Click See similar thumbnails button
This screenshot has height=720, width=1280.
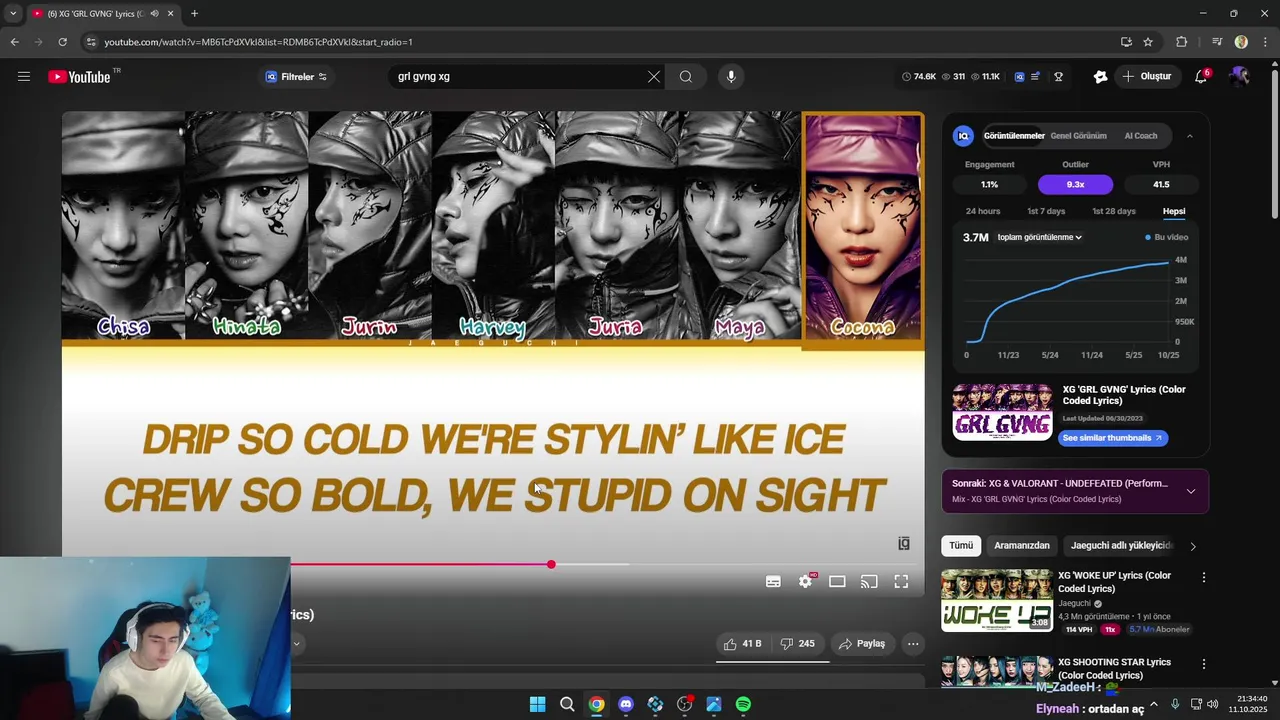pyautogui.click(x=1112, y=438)
